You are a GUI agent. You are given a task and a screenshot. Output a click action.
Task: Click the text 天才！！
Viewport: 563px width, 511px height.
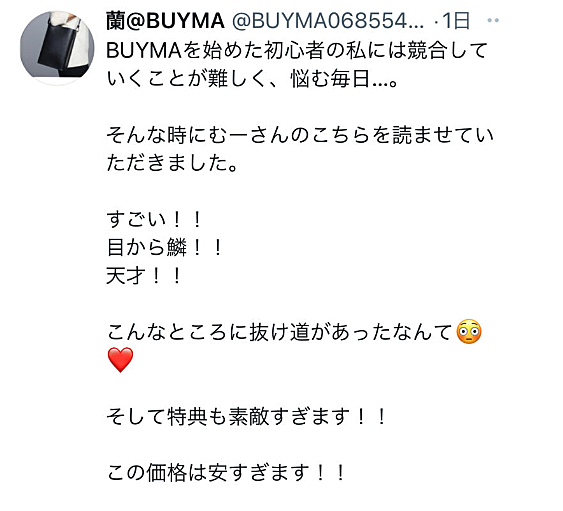143,276
